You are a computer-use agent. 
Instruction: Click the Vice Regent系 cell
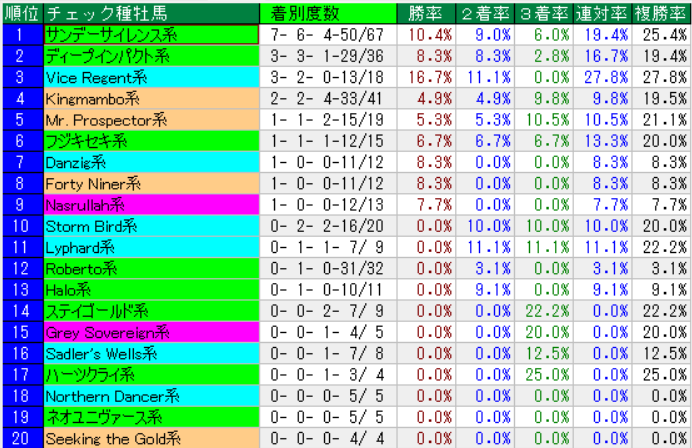151,77
